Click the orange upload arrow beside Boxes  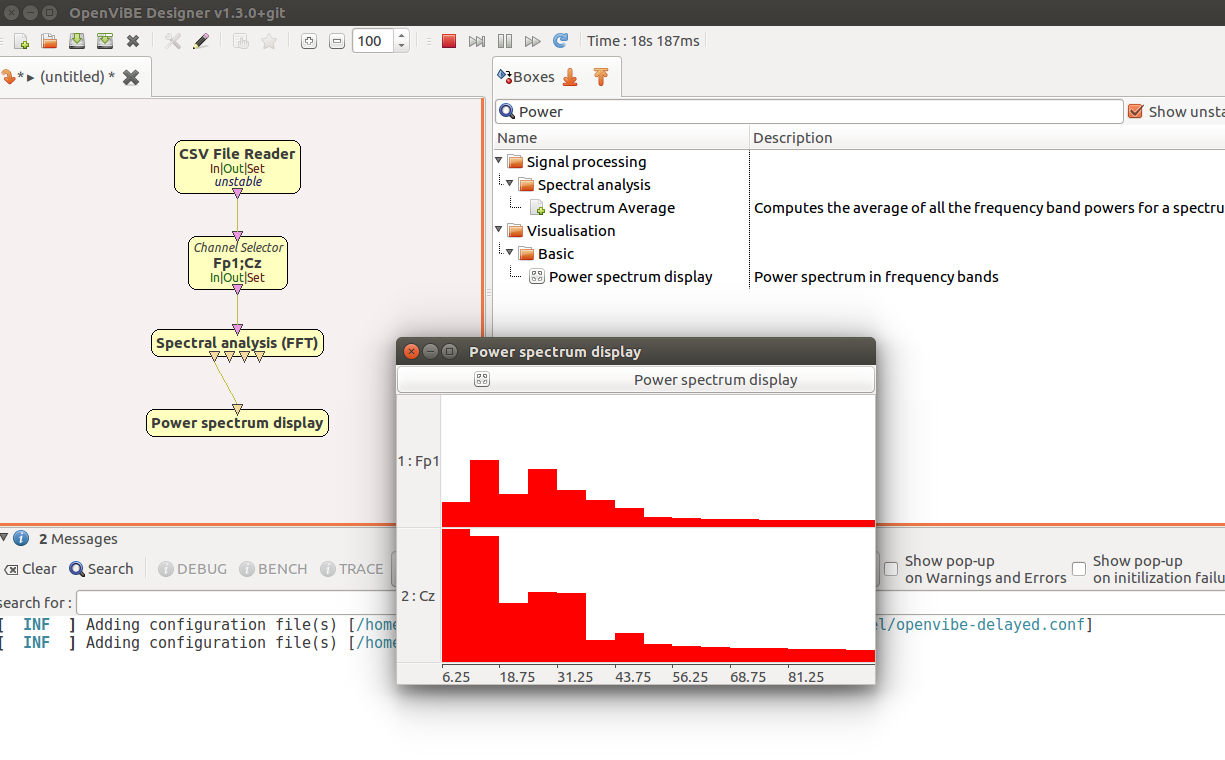pos(601,77)
